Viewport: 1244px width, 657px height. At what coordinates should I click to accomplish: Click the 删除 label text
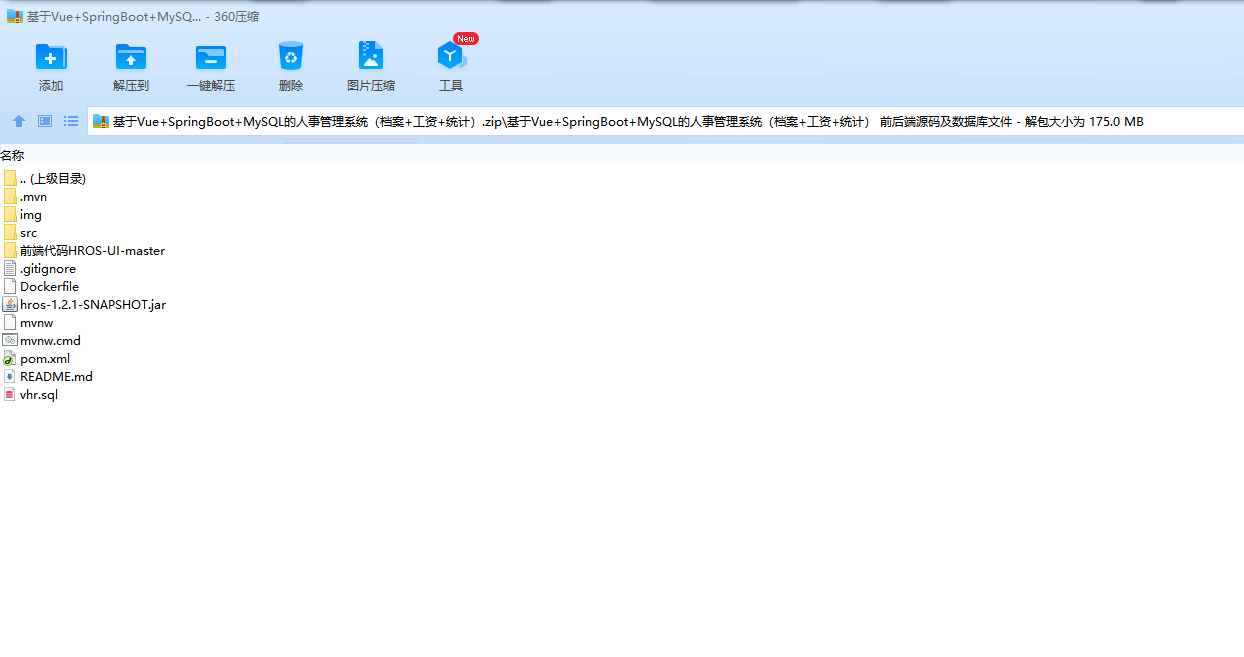291,86
